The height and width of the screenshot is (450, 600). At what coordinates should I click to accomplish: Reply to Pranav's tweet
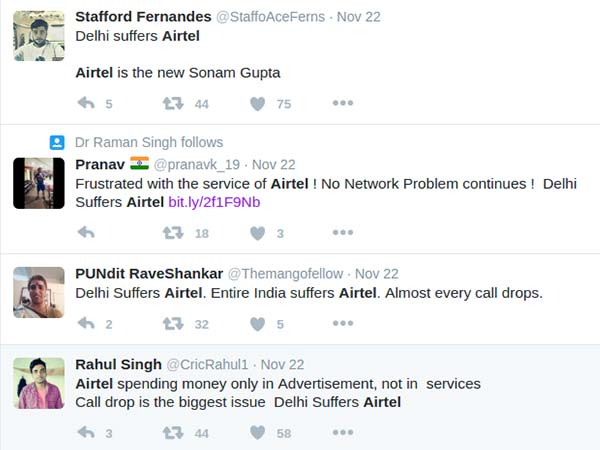click(x=86, y=233)
